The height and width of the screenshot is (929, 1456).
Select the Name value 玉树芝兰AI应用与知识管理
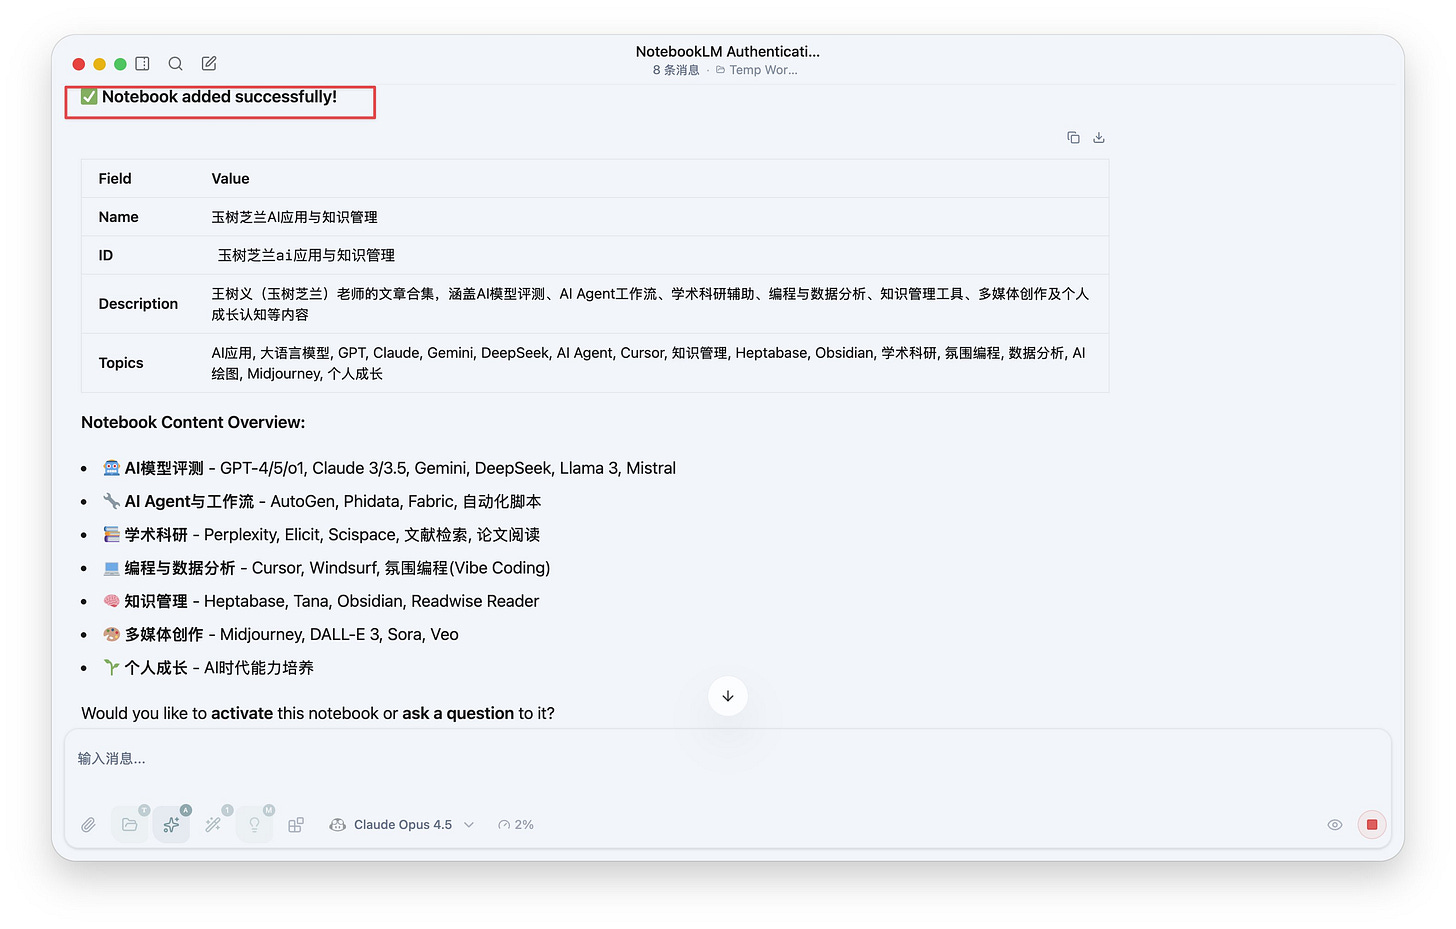(294, 217)
